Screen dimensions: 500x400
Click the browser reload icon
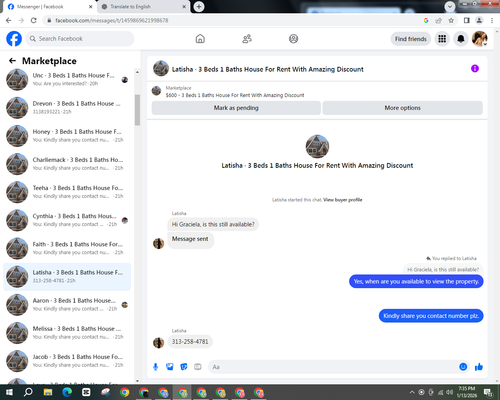coord(34,20)
